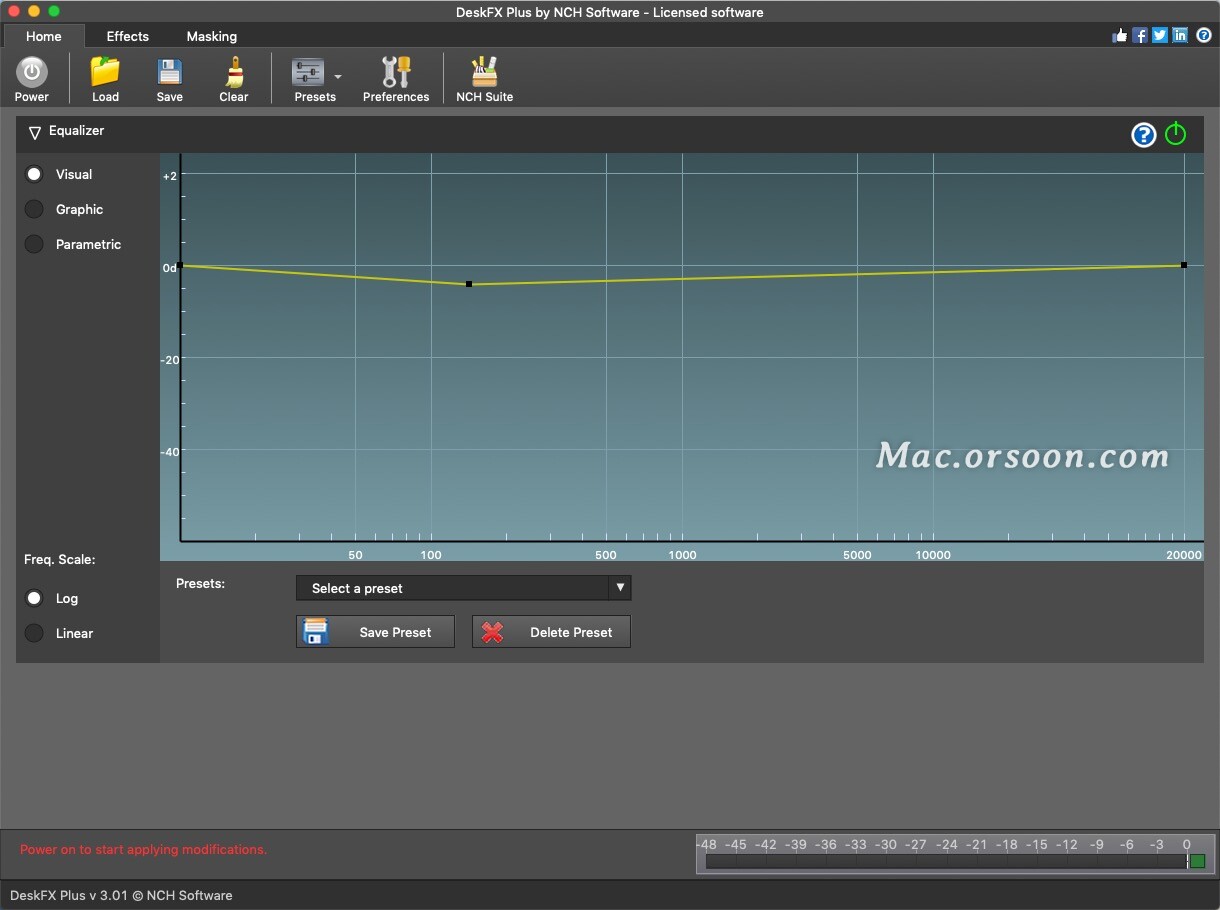
Task: Choose Linear frequency scale
Action: pyautogui.click(x=34, y=633)
